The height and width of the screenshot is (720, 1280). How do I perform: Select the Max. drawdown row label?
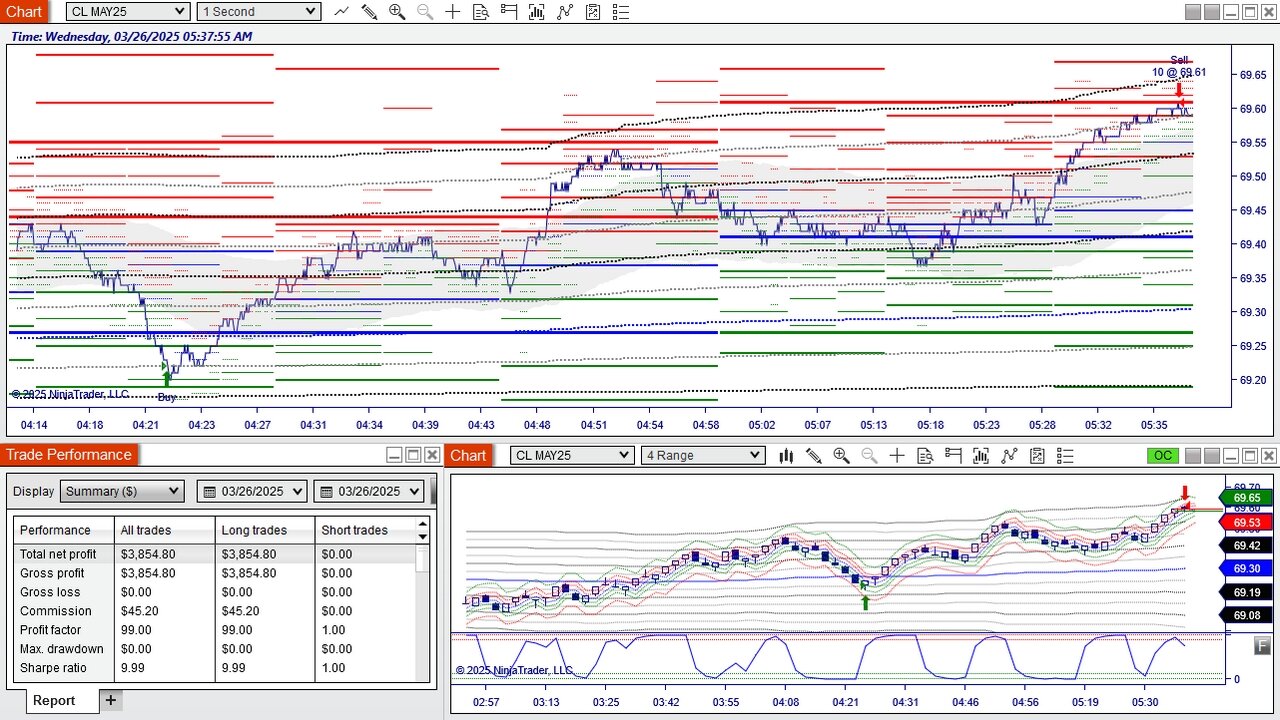61,649
